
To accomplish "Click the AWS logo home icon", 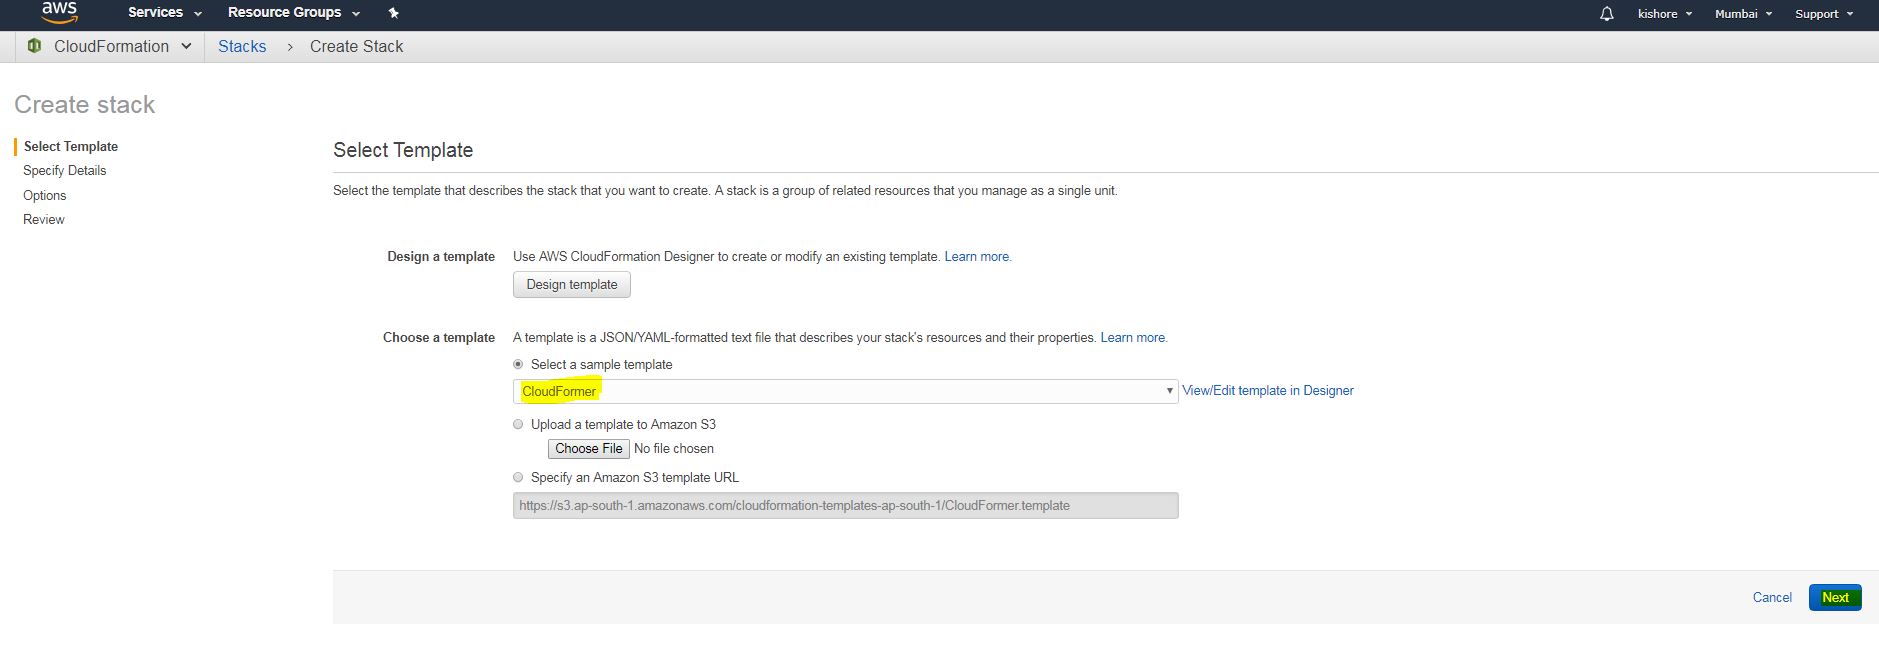I will pyautogui.click(x=59, y=12).
